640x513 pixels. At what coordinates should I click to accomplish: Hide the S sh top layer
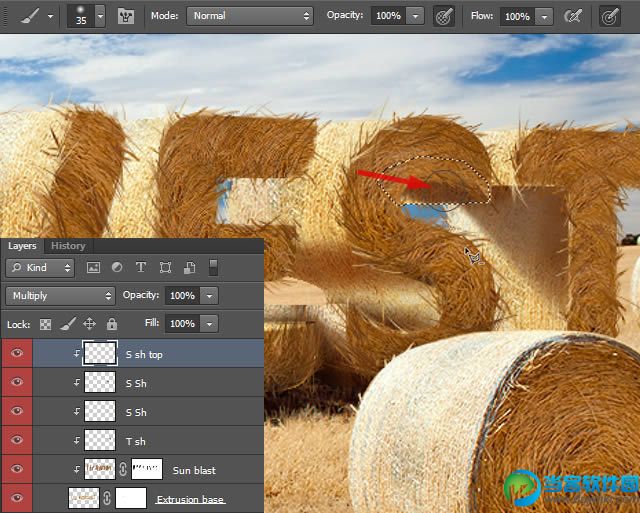pos(16,353)
